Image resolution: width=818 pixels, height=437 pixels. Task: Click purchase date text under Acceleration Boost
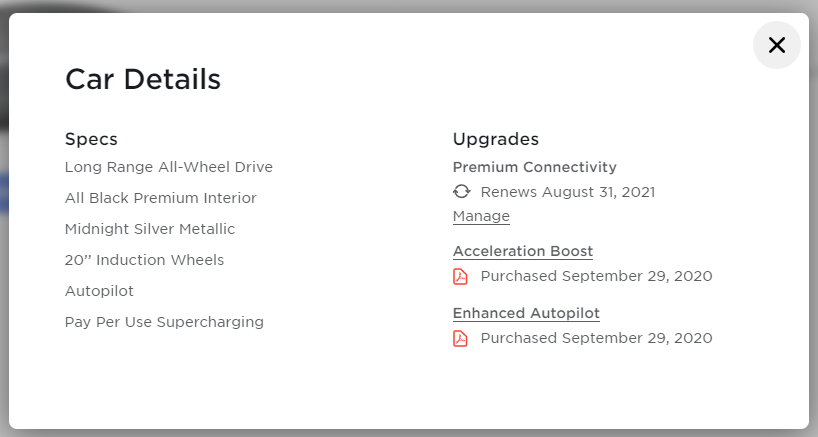(x=596, y=276)
